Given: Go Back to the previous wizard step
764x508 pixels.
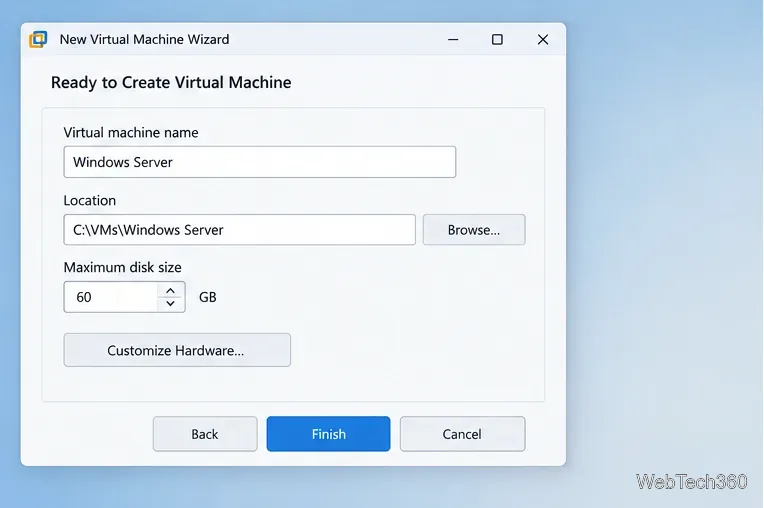Looking at the screenshot, I should [x=205, y=434].
